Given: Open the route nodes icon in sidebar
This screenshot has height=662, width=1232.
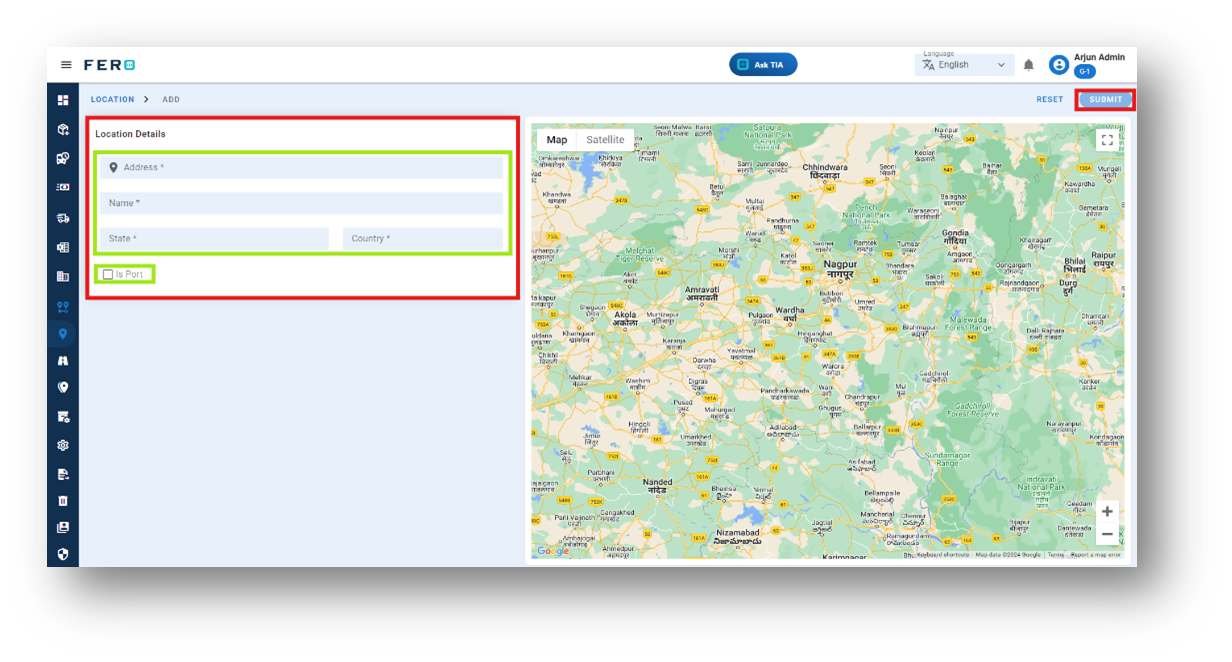Looking at the screenshot, I should pyautogui.click(x=63, y=307).
